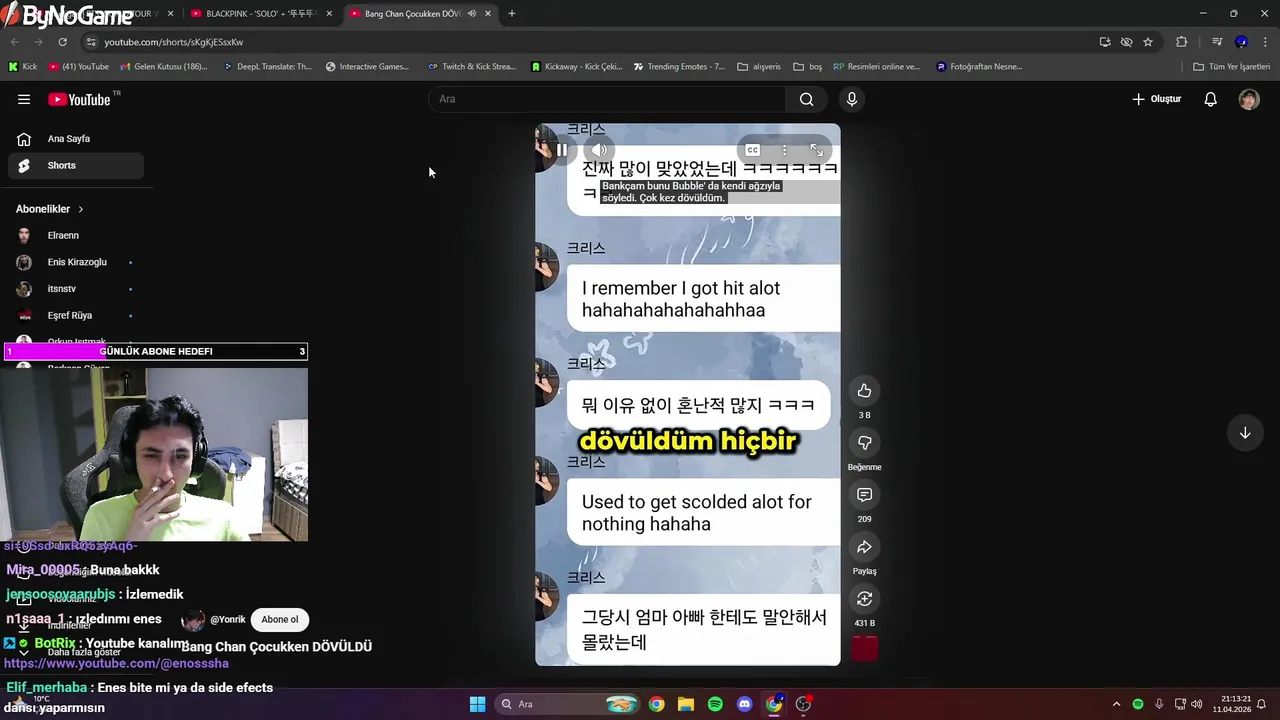Subscribe with the Abone ol button
The image size is (1280, 720).
tap(279, 620)
